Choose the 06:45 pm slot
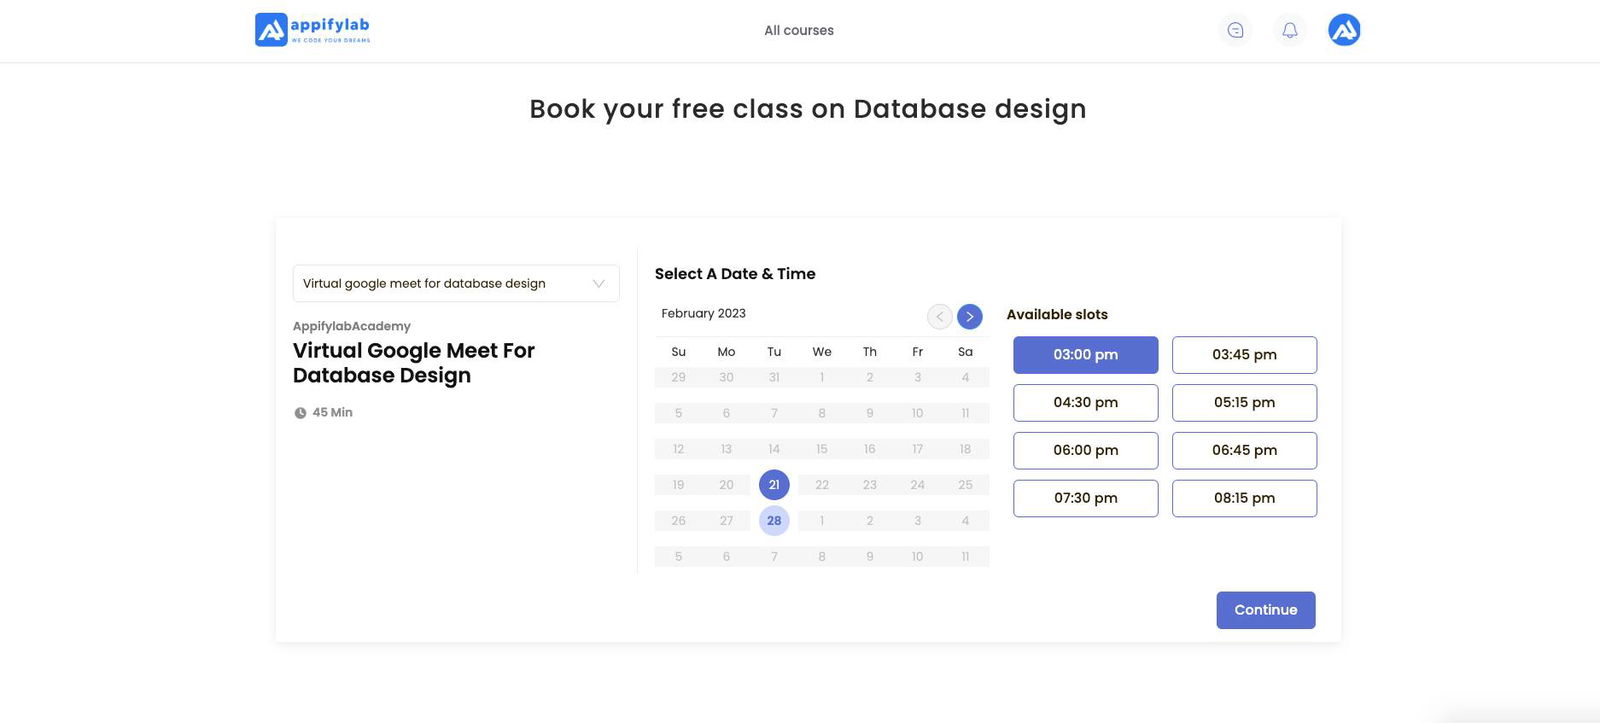 [x=1244, y=451]
